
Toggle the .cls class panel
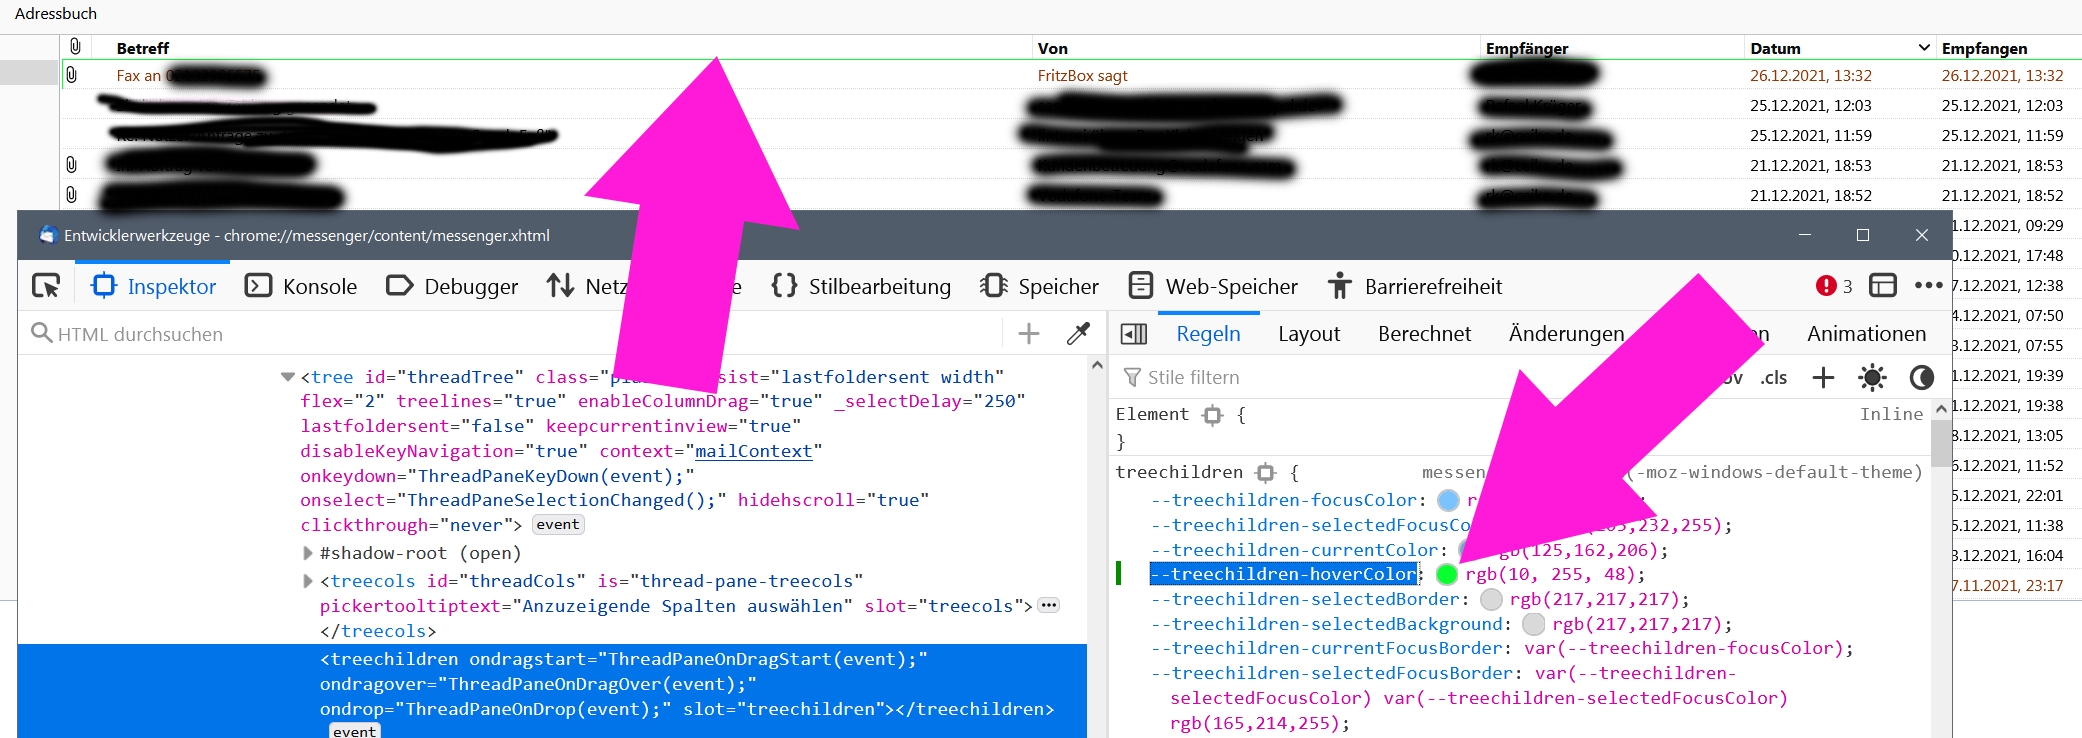(1774, 378)
